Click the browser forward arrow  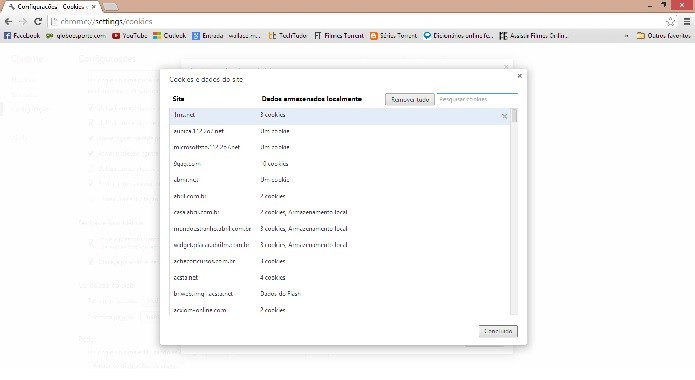tap(23, 21)
